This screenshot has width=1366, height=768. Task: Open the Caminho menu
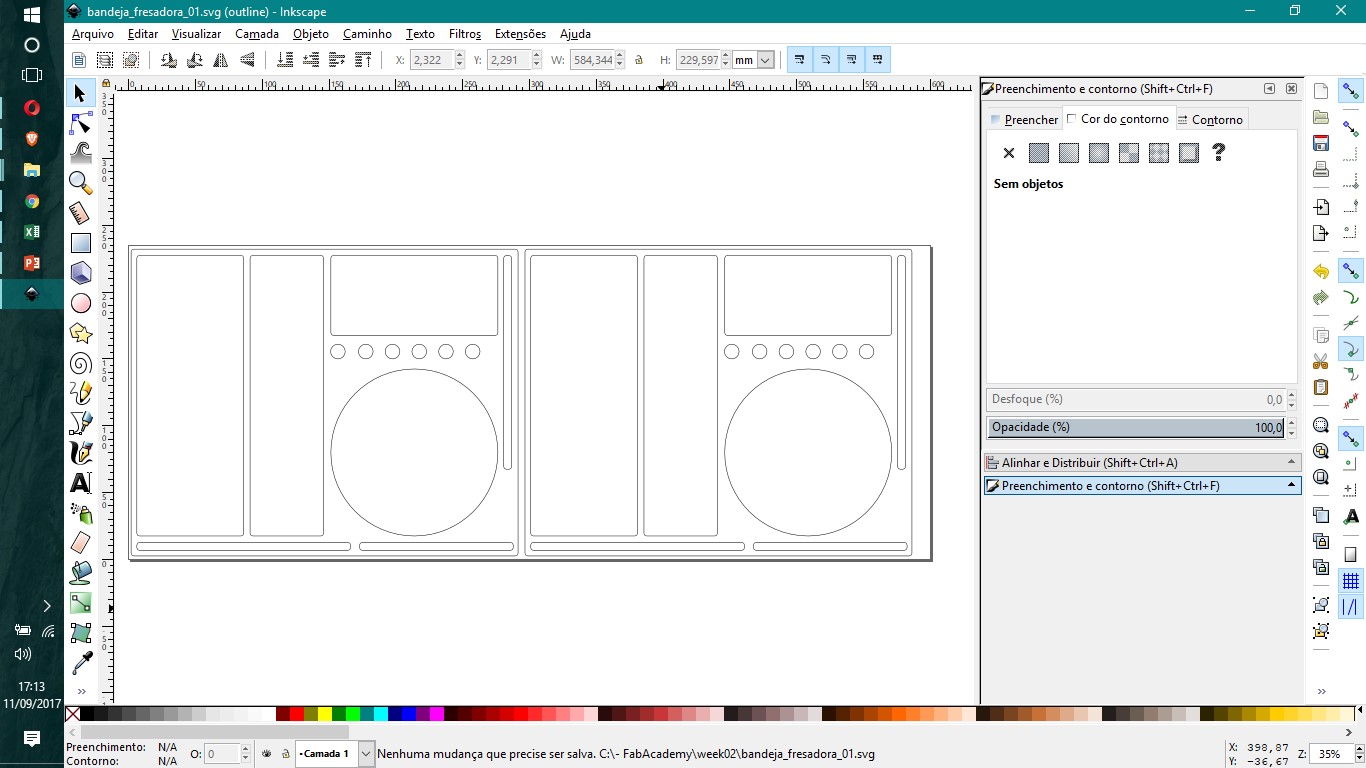pos(367,34)
